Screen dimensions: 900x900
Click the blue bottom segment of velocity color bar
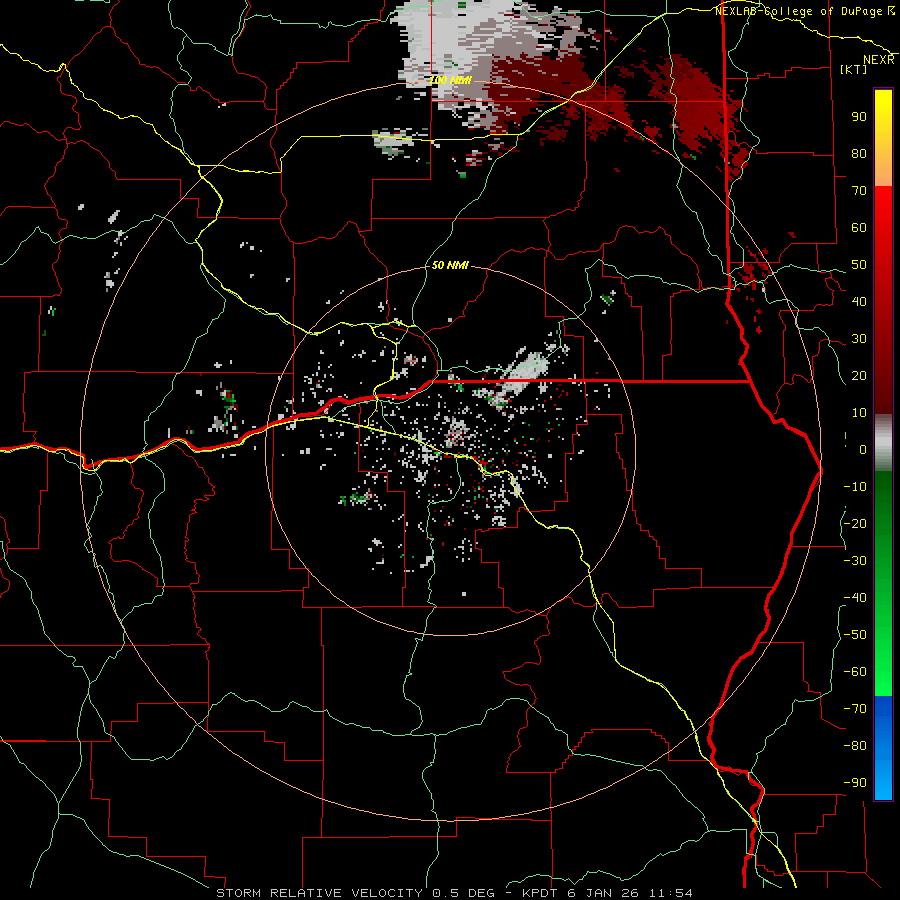coord(883,748)
